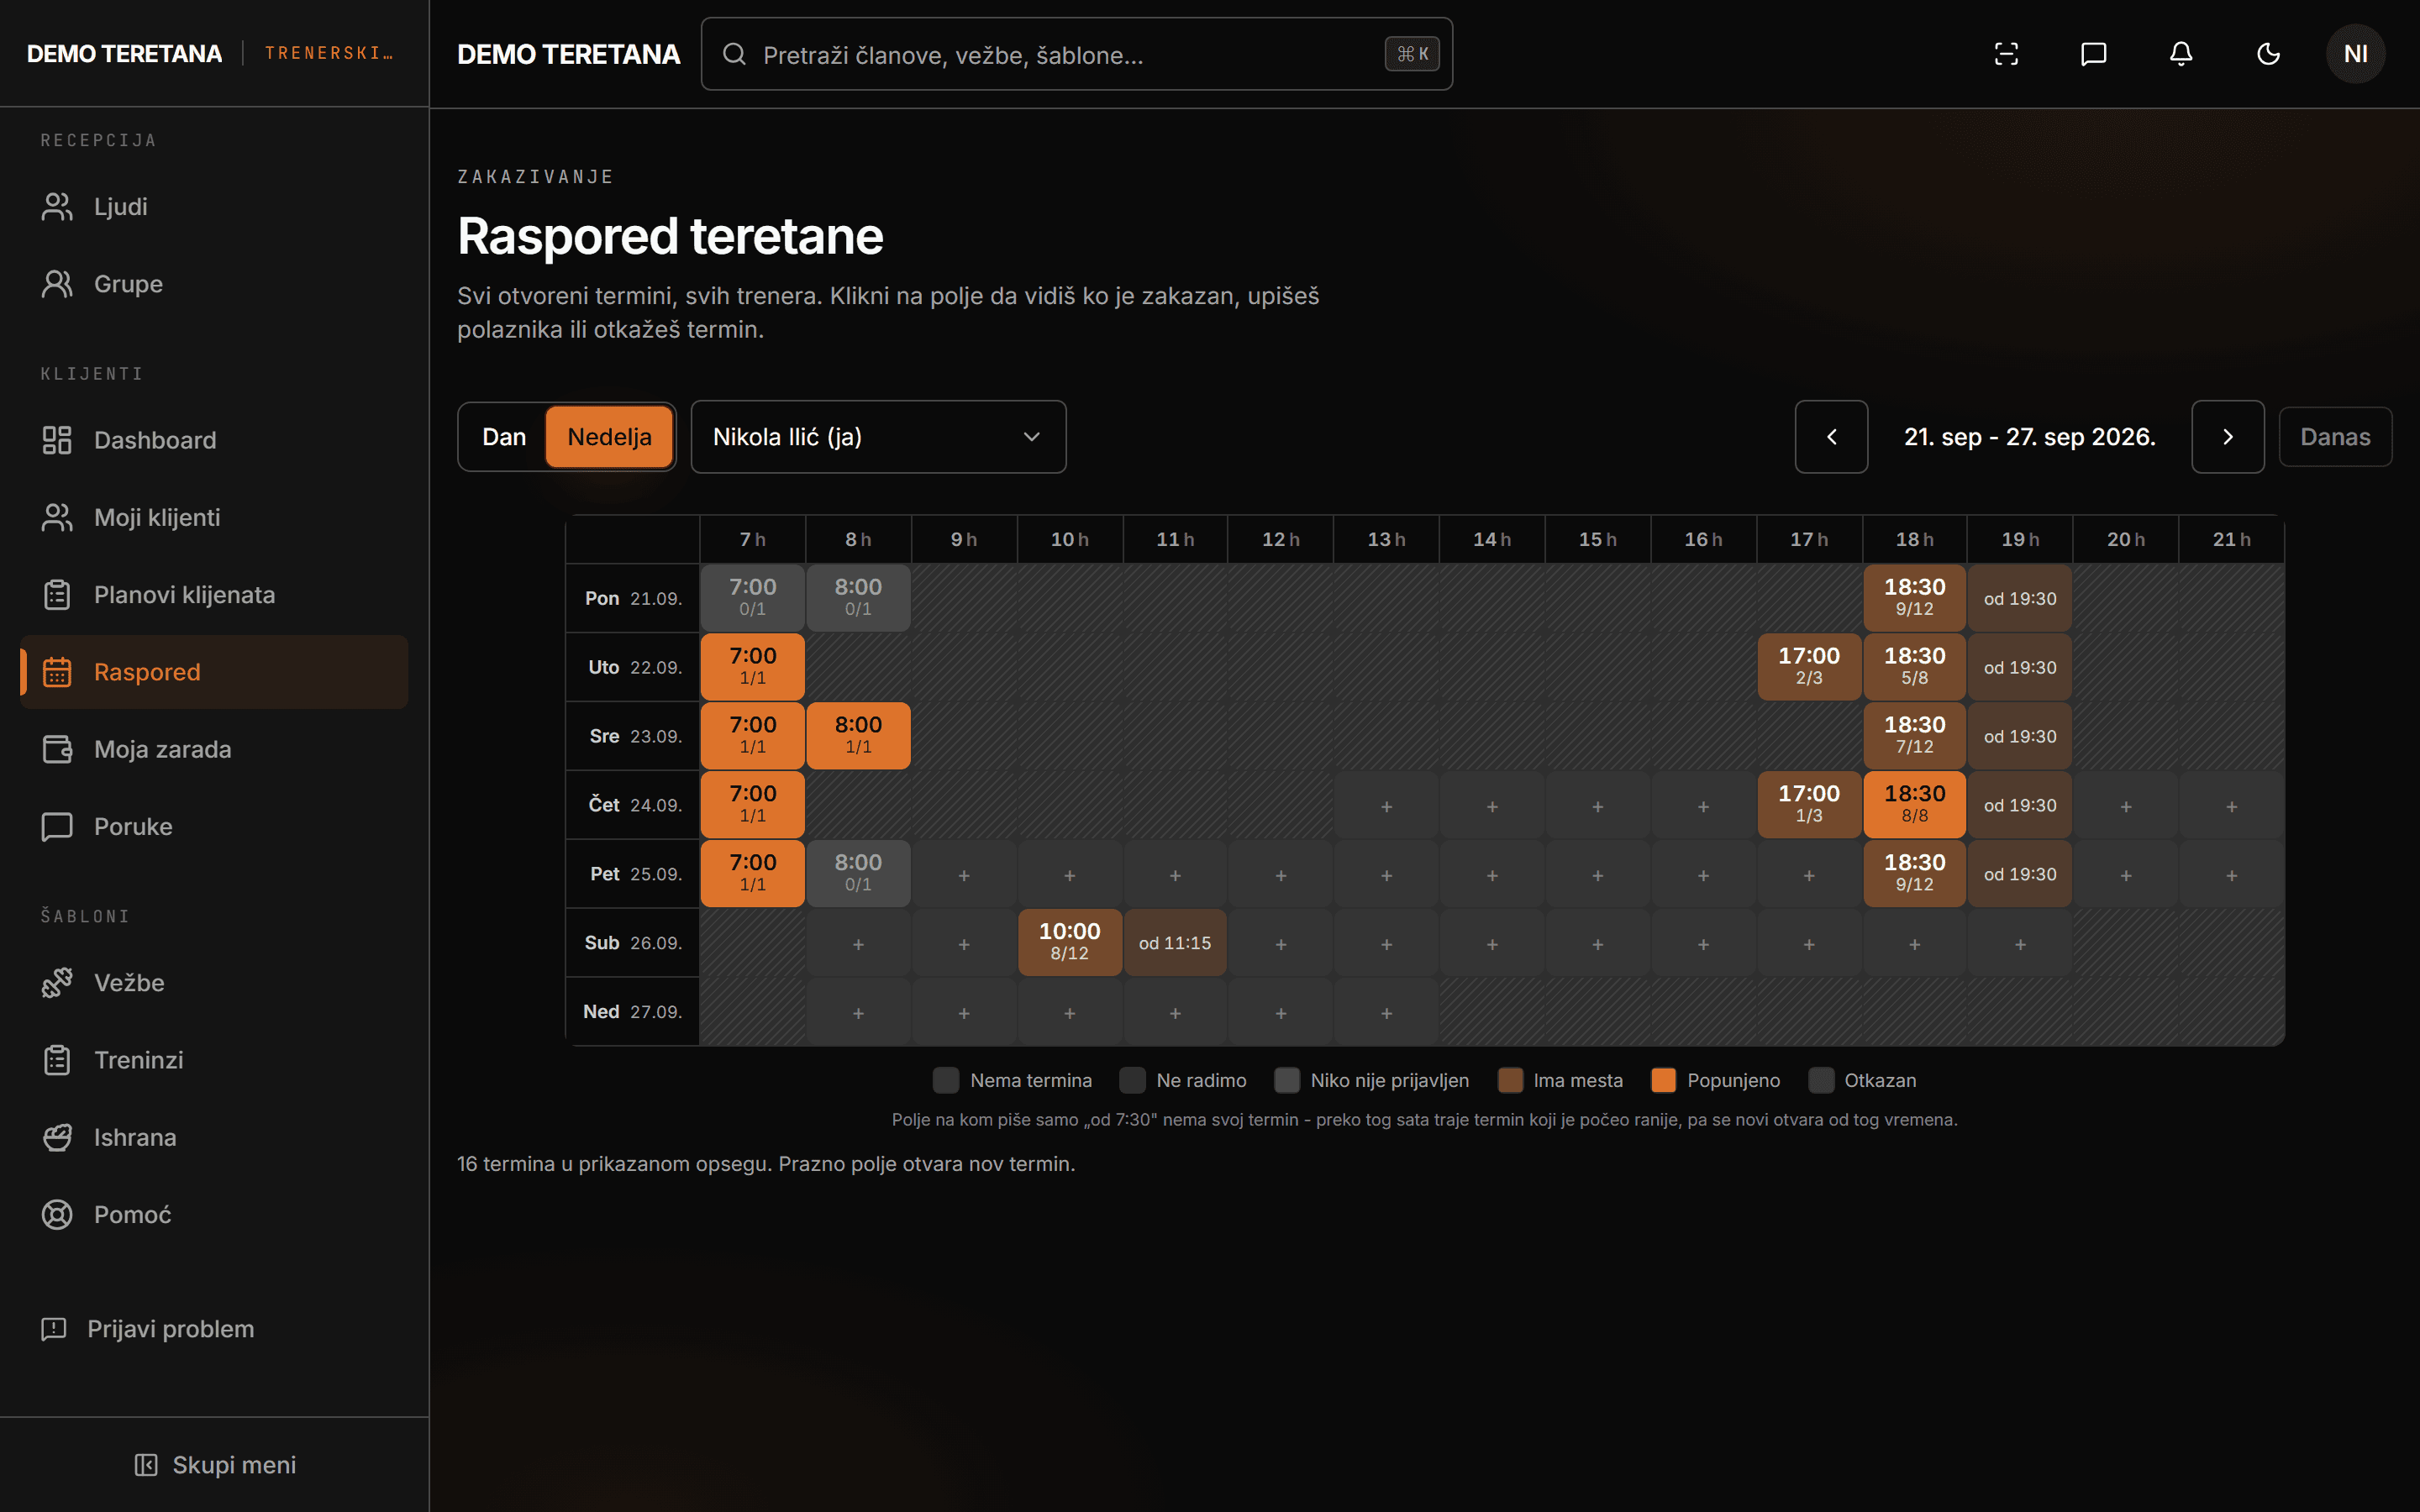
Task: Open Ljudi in the sidebar
Action: click(x=214, y=206)
